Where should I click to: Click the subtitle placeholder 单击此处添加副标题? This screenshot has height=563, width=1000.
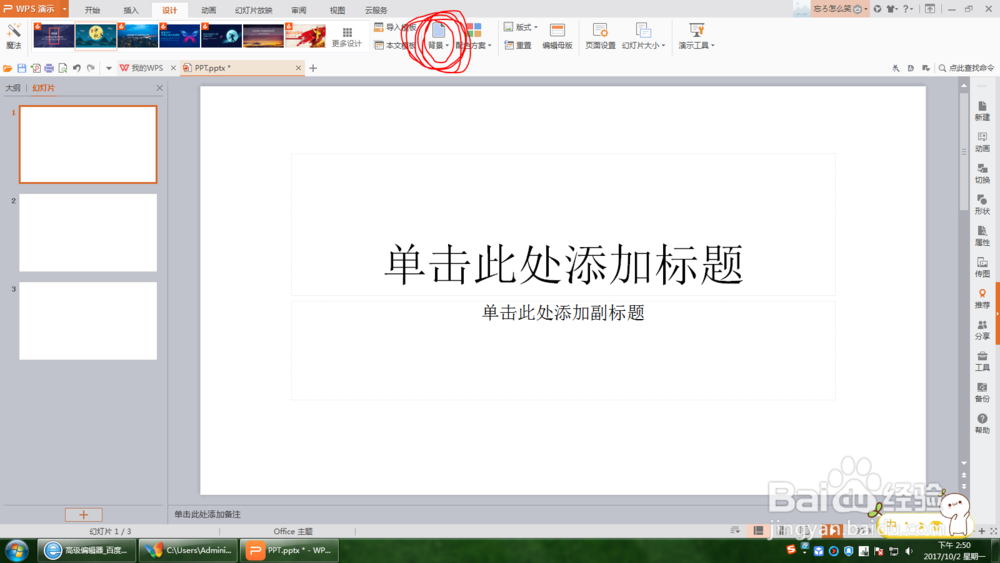click(563, 312)
